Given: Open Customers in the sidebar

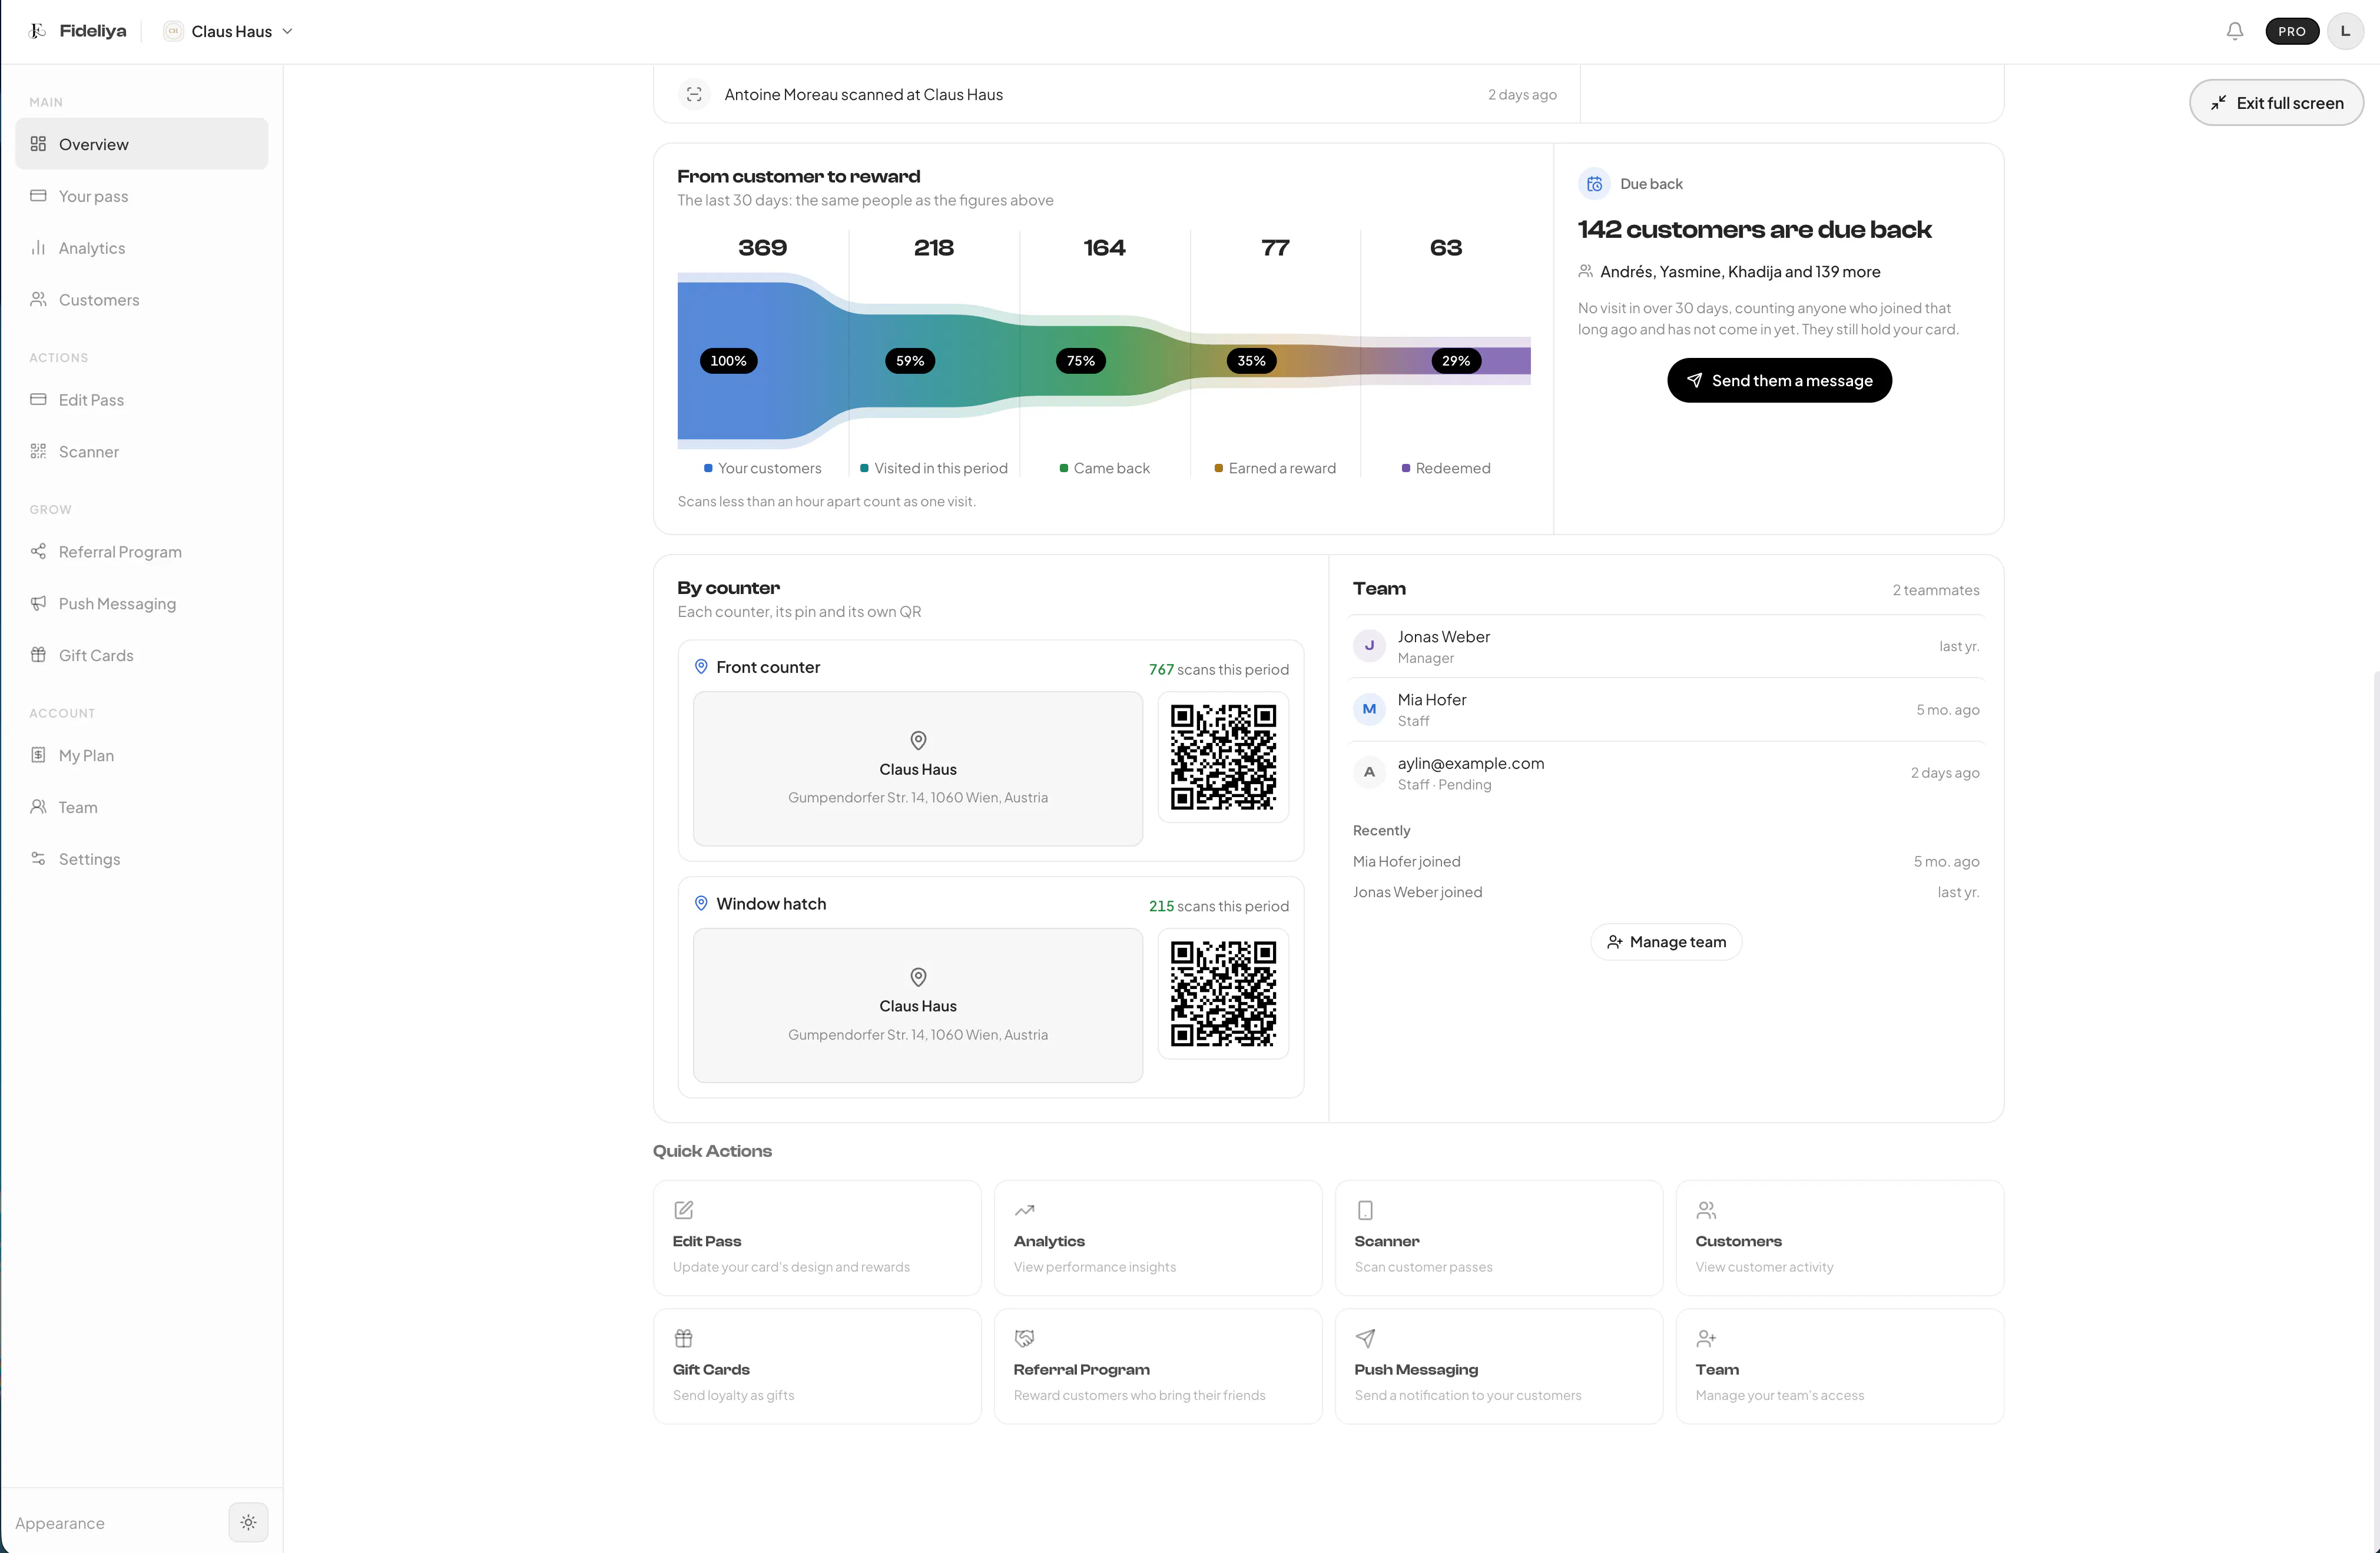Looking at the screenshot, I should pos(142,300).
